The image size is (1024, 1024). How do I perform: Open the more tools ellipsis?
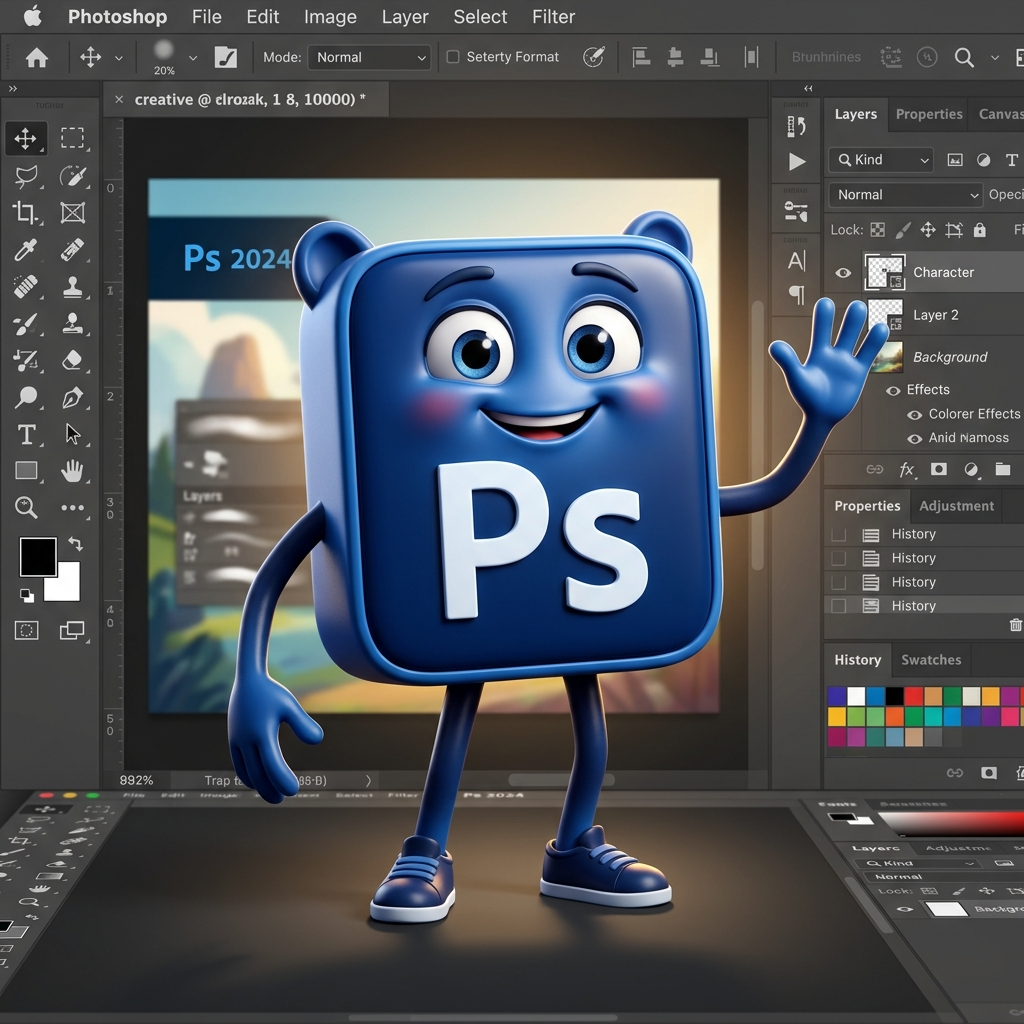(72, 507)
